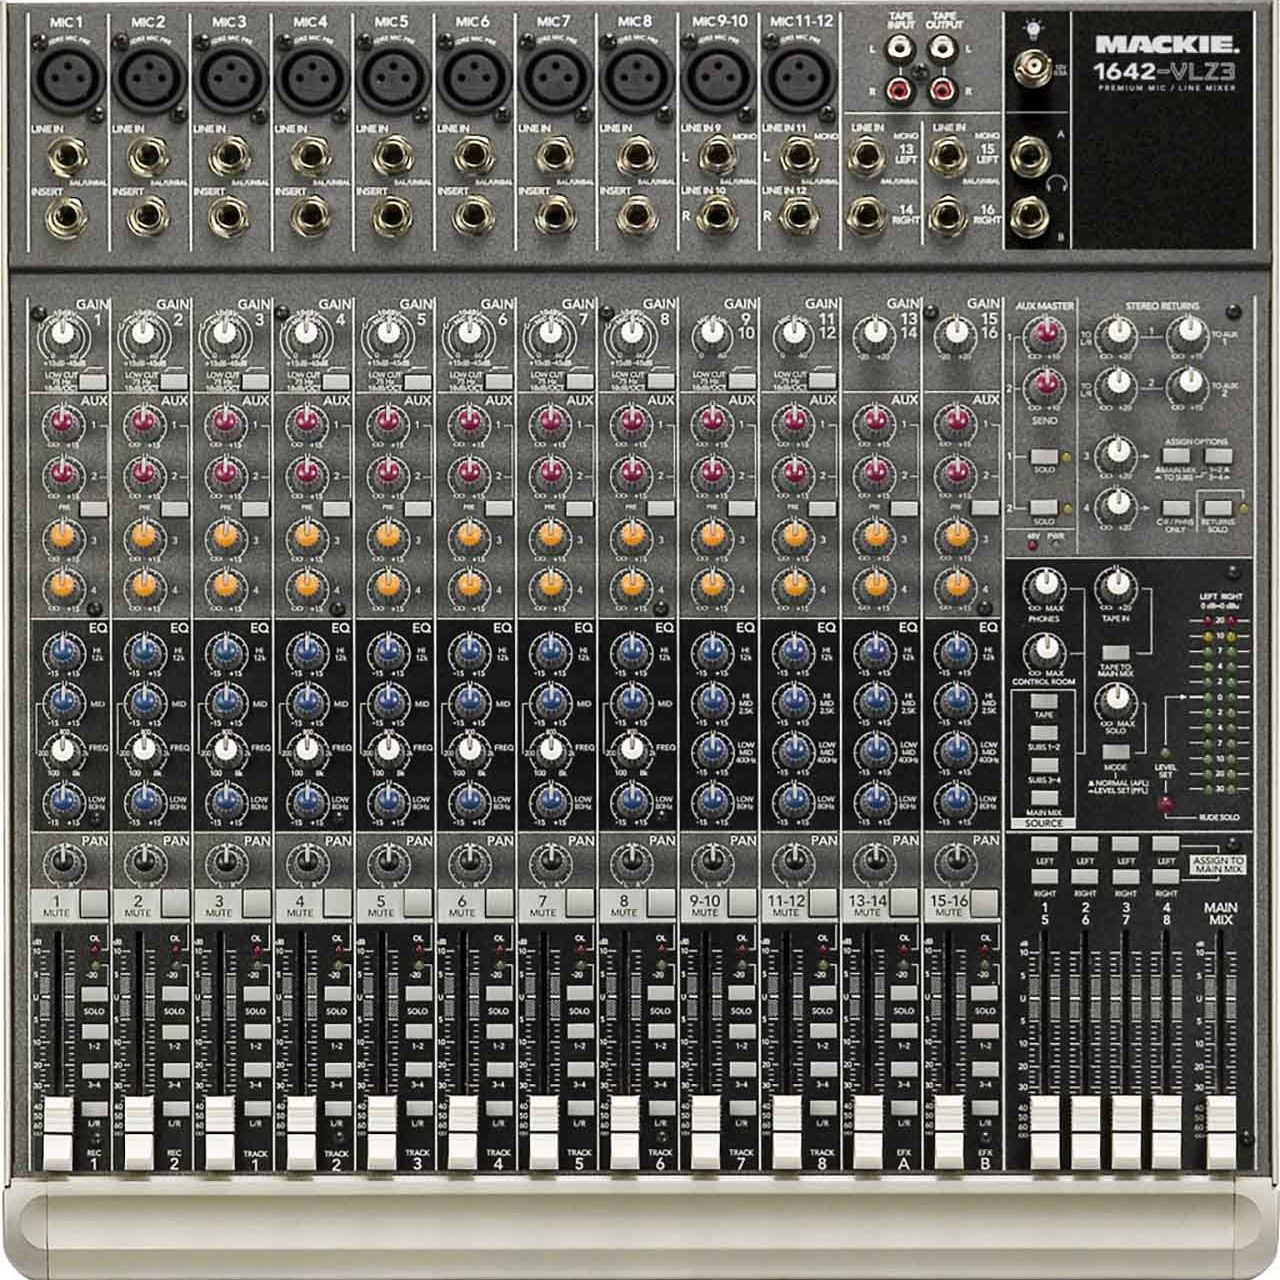This screenshot has width=1280, height=1280.
Task: Click the channel 1 GAIN knob
Action: [x=58, y=330]
